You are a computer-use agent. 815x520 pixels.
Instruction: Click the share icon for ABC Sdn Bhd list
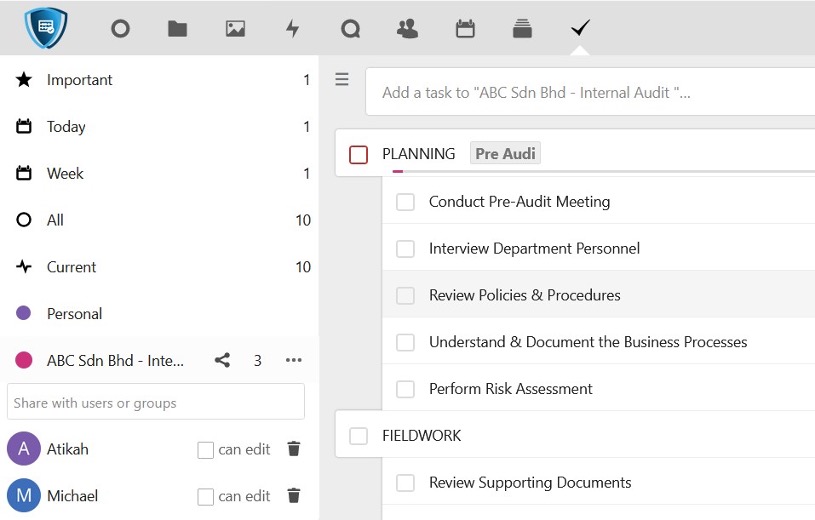(222, 360)
